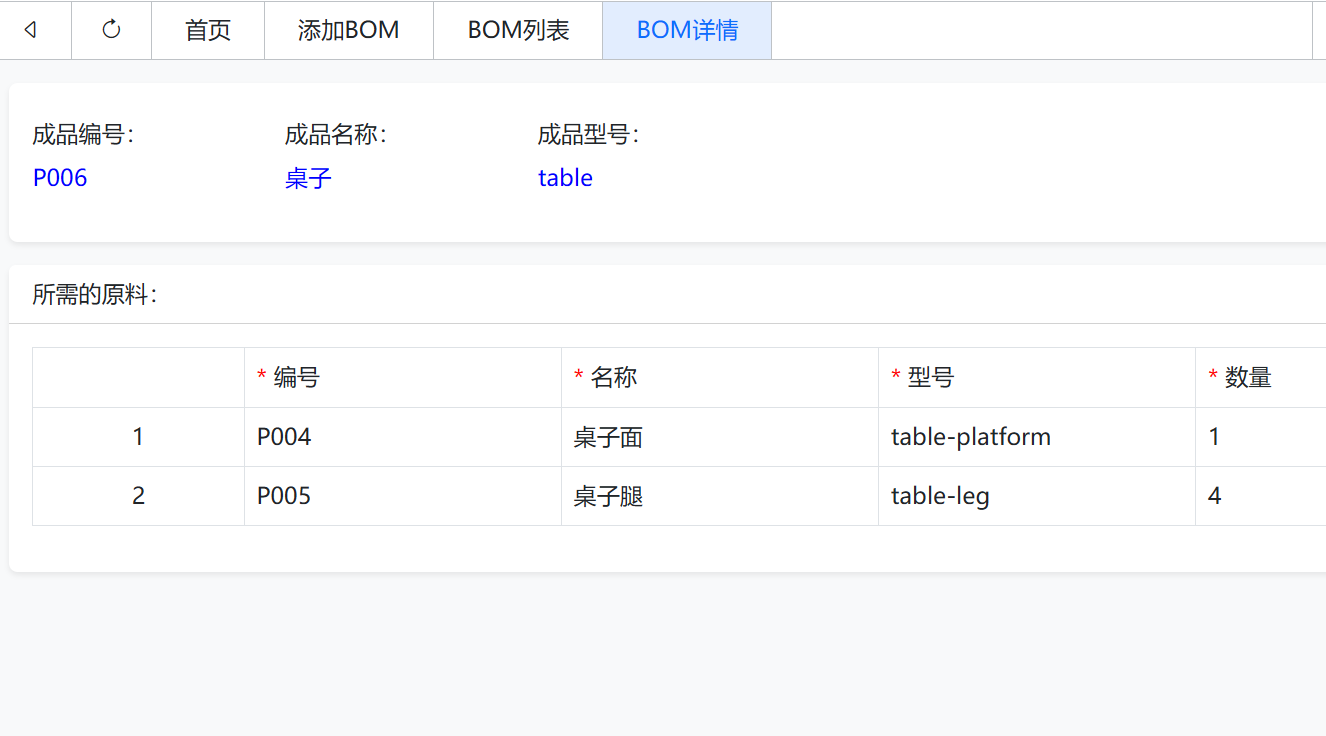Click row index 1 for P004
The width and height of the screenshot is (1326, 736).
click(138, 437)
